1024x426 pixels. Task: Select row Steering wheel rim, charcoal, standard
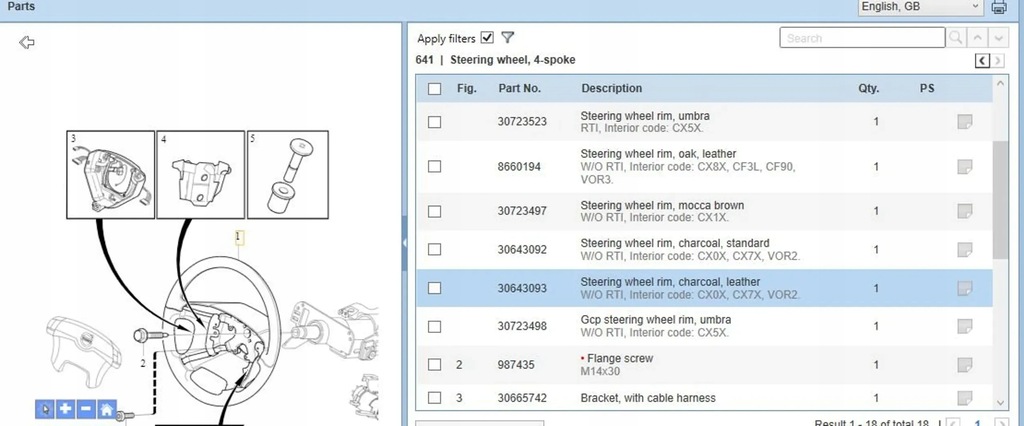pos(704,250)
